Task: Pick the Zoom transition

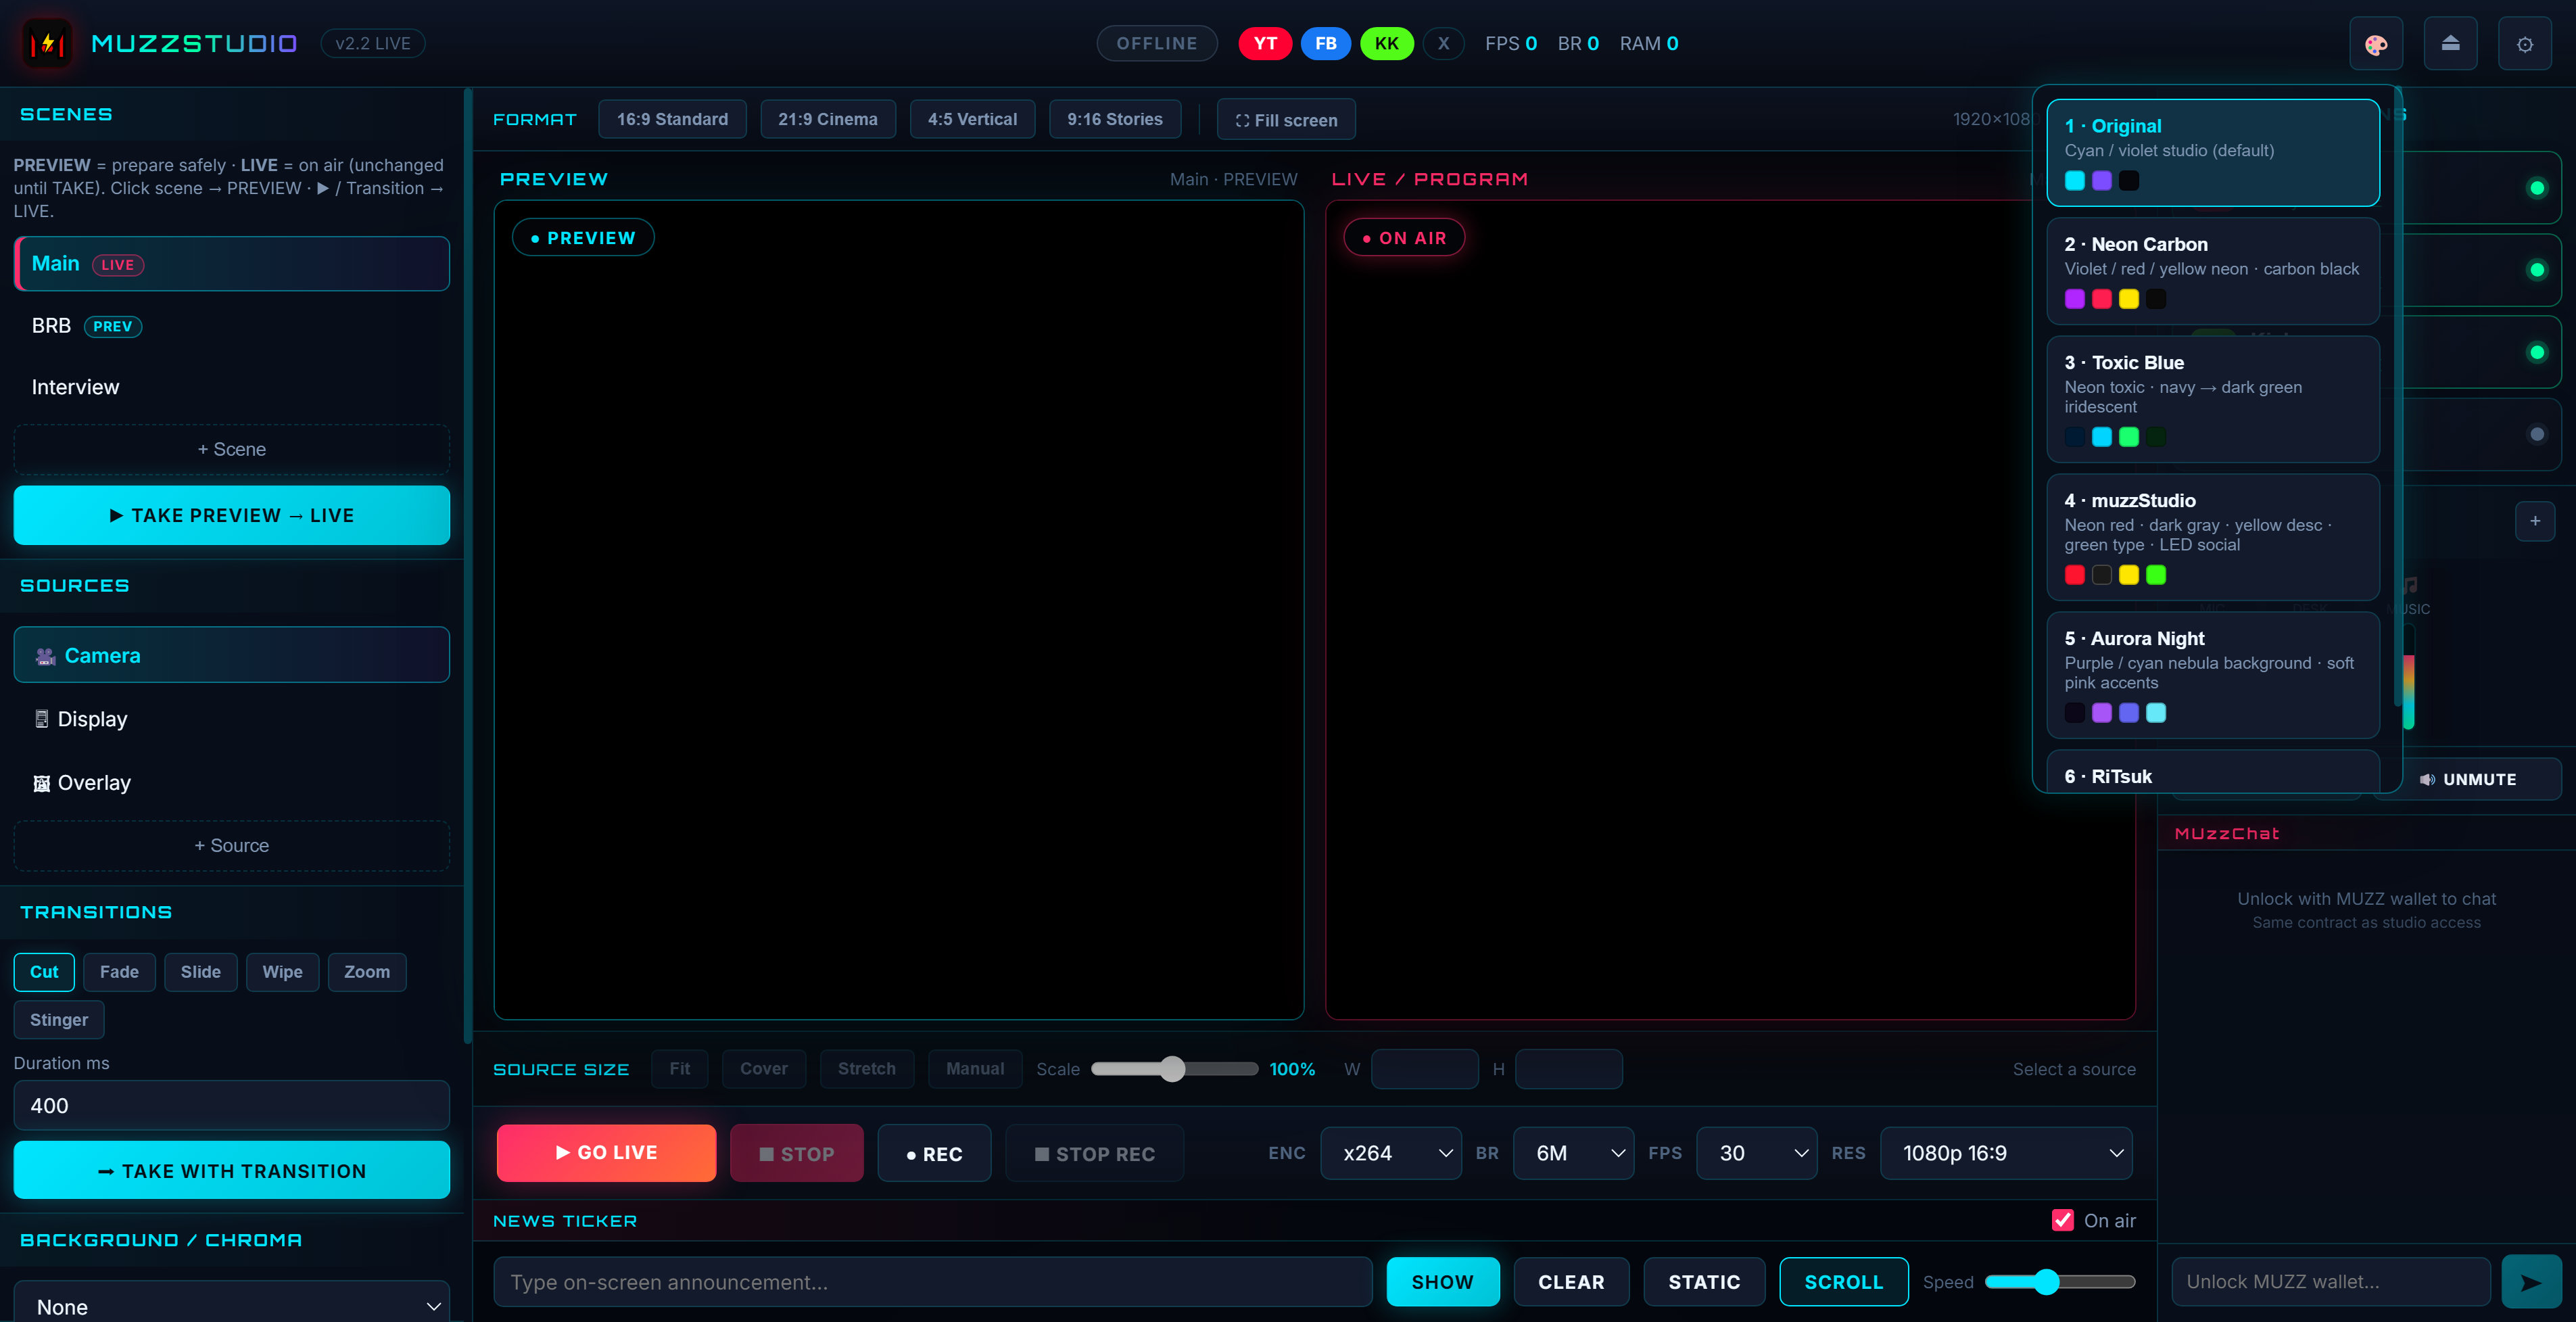Action: pos(367,972)
